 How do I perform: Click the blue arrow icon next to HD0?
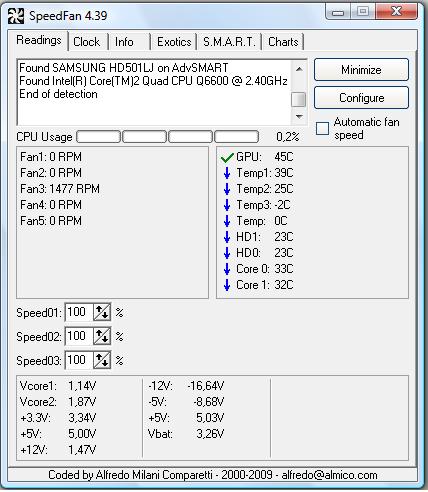click(227, 253)
